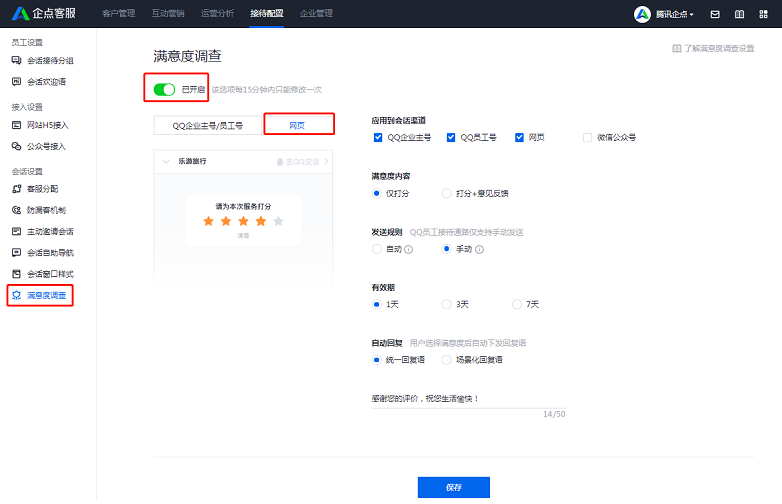Click the 会话欢迎语 sidebar icon
This screenshot has width=782, height=504.
click(x=16, y=81)
